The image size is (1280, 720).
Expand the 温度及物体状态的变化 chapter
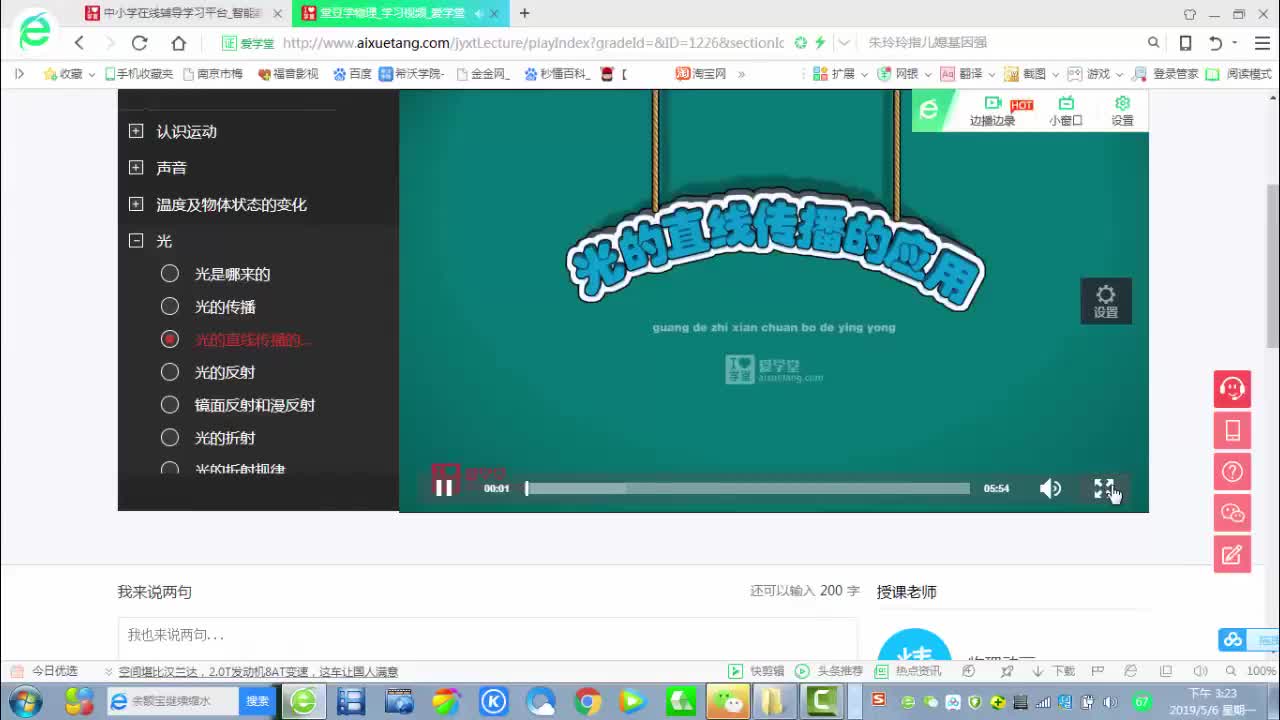coord(136,204)
